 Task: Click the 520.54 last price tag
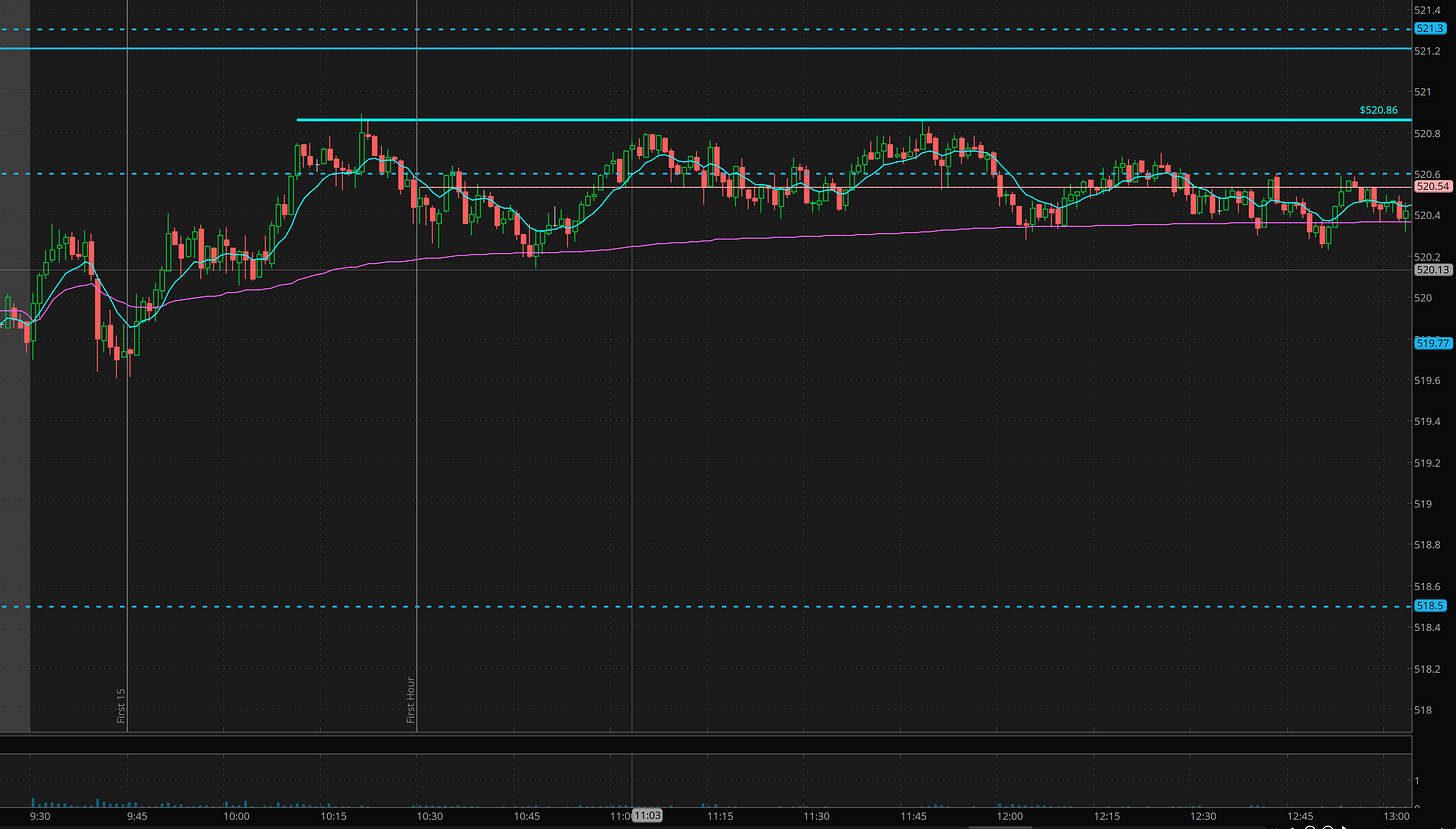tap(1433, 187)
